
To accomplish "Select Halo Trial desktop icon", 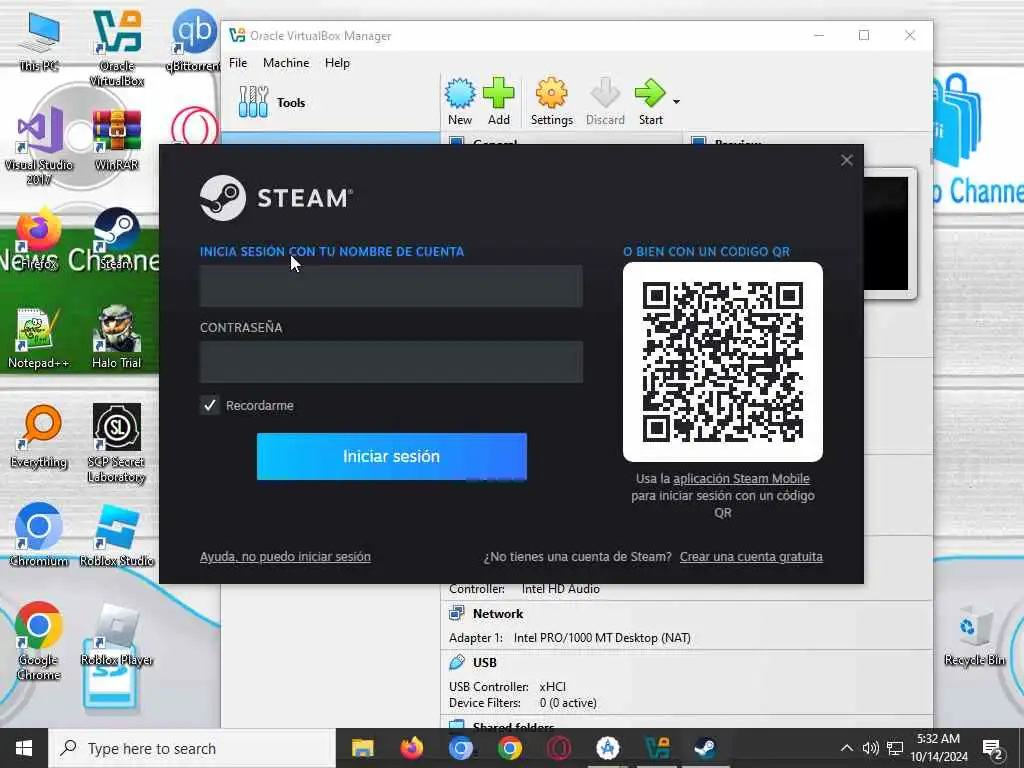I will tap(117, 338).
